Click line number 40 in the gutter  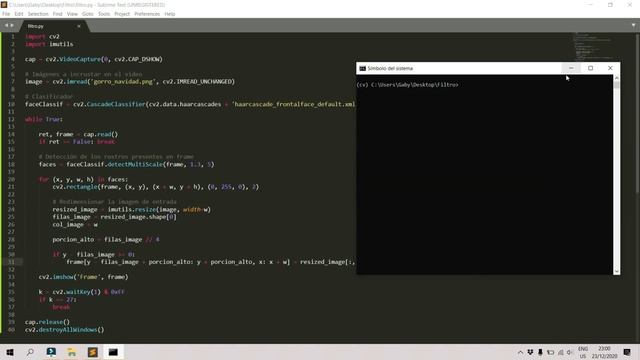11,329
